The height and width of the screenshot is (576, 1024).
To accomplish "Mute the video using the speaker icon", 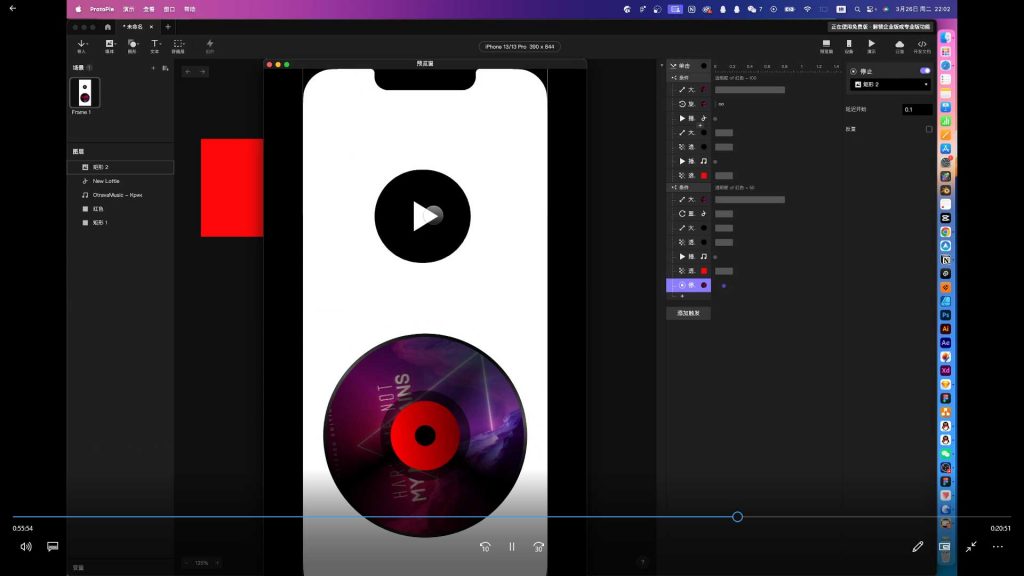I will tap(26, 547).
